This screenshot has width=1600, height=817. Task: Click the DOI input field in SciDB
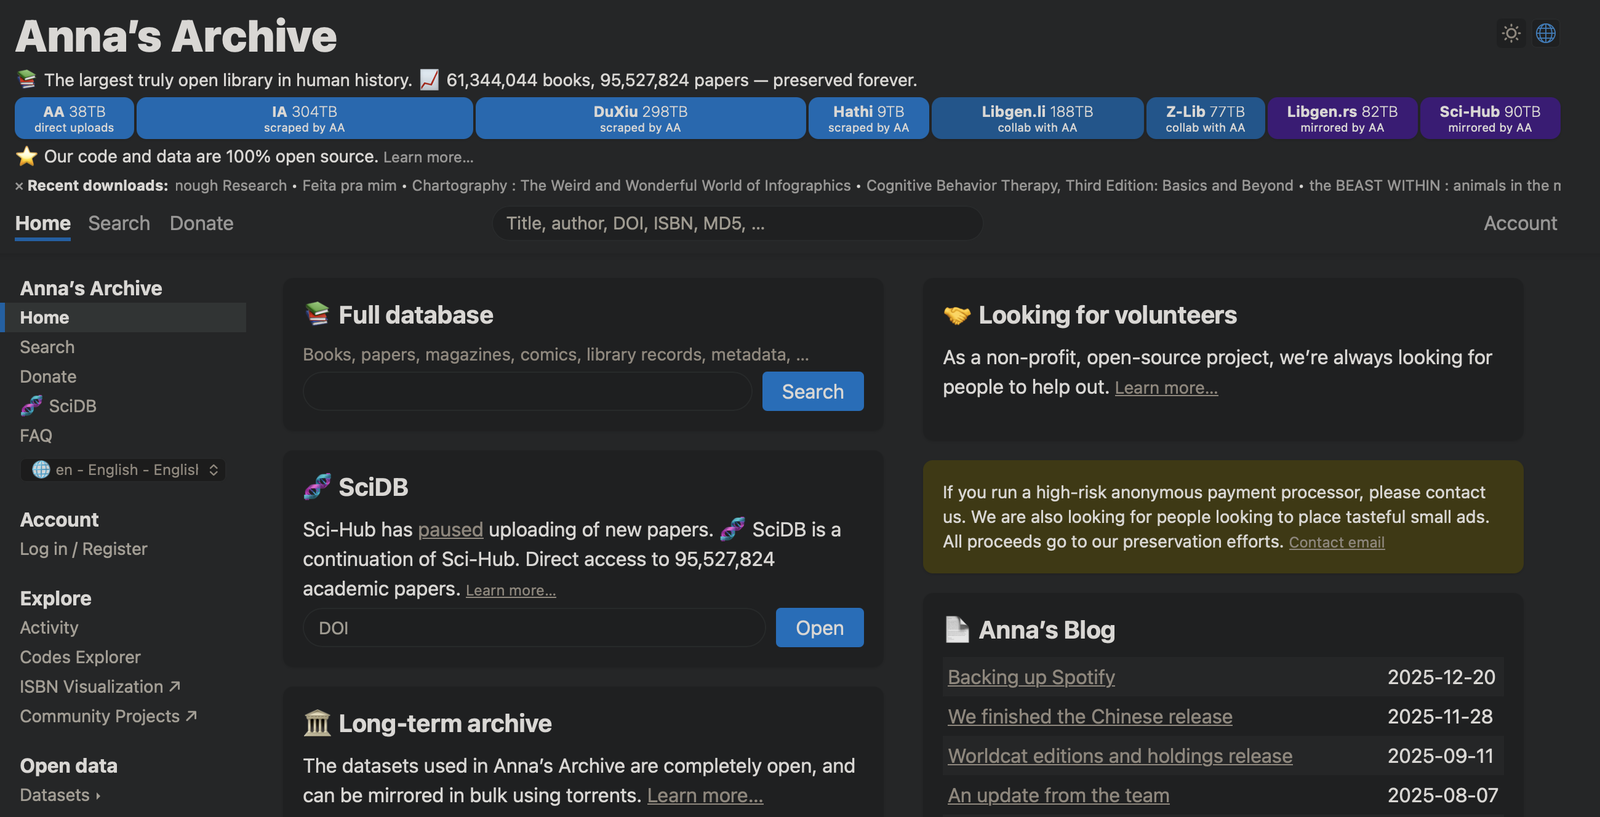click(x=534, y=628)
